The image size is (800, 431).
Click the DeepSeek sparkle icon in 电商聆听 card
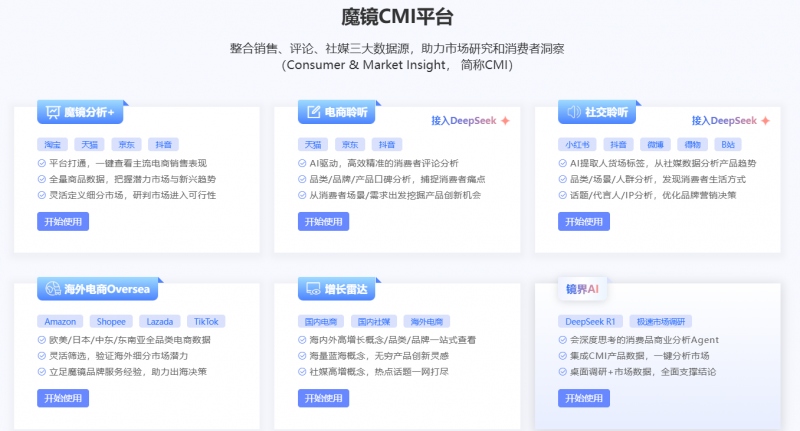pos(505,121)
